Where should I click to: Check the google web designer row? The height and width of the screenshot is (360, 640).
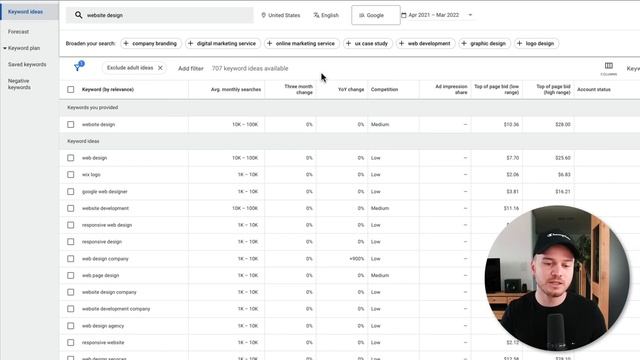click(x=71, y=191)
